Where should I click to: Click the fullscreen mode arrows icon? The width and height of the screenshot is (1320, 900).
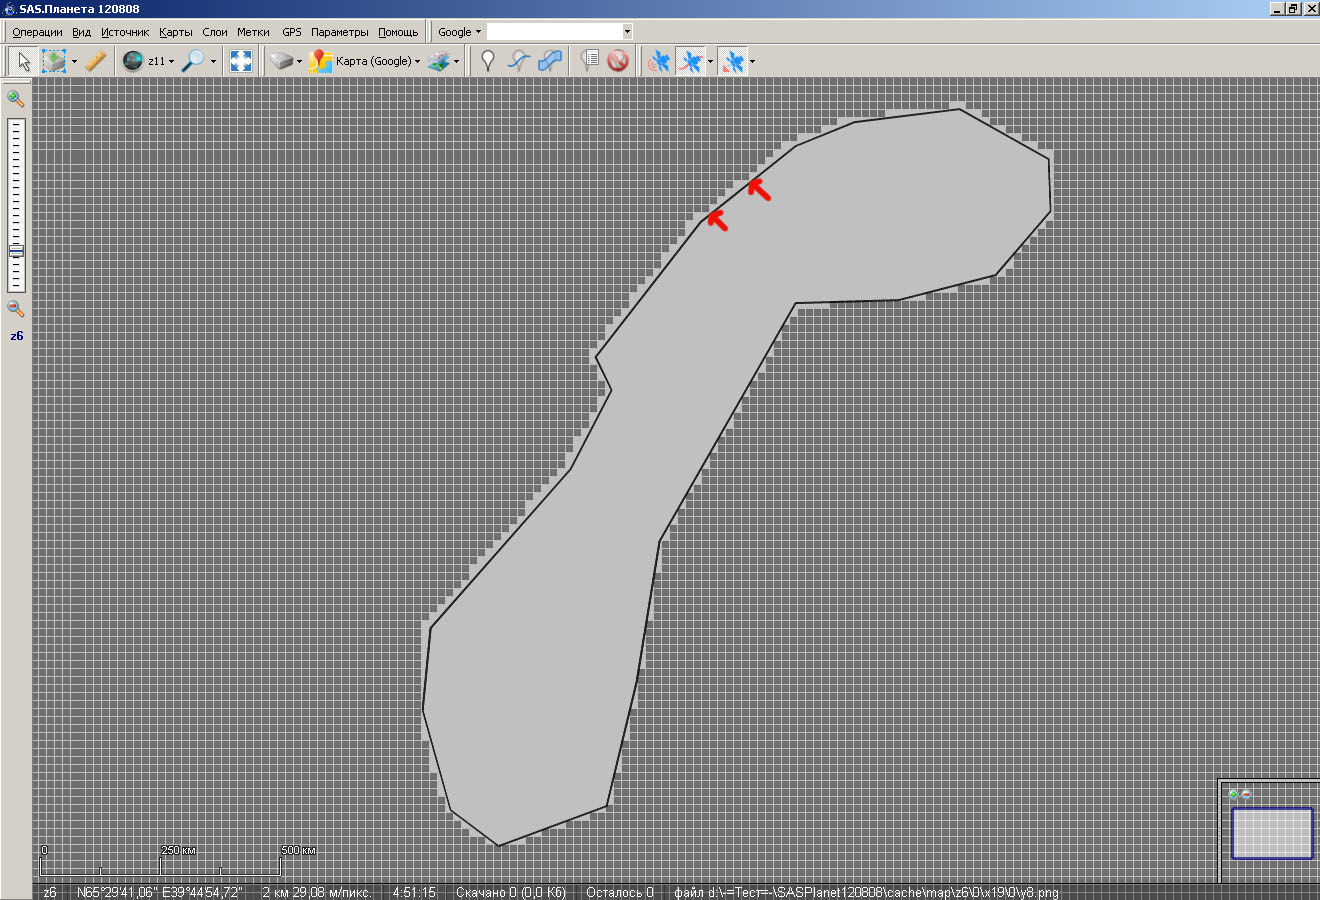pos(241,61)
